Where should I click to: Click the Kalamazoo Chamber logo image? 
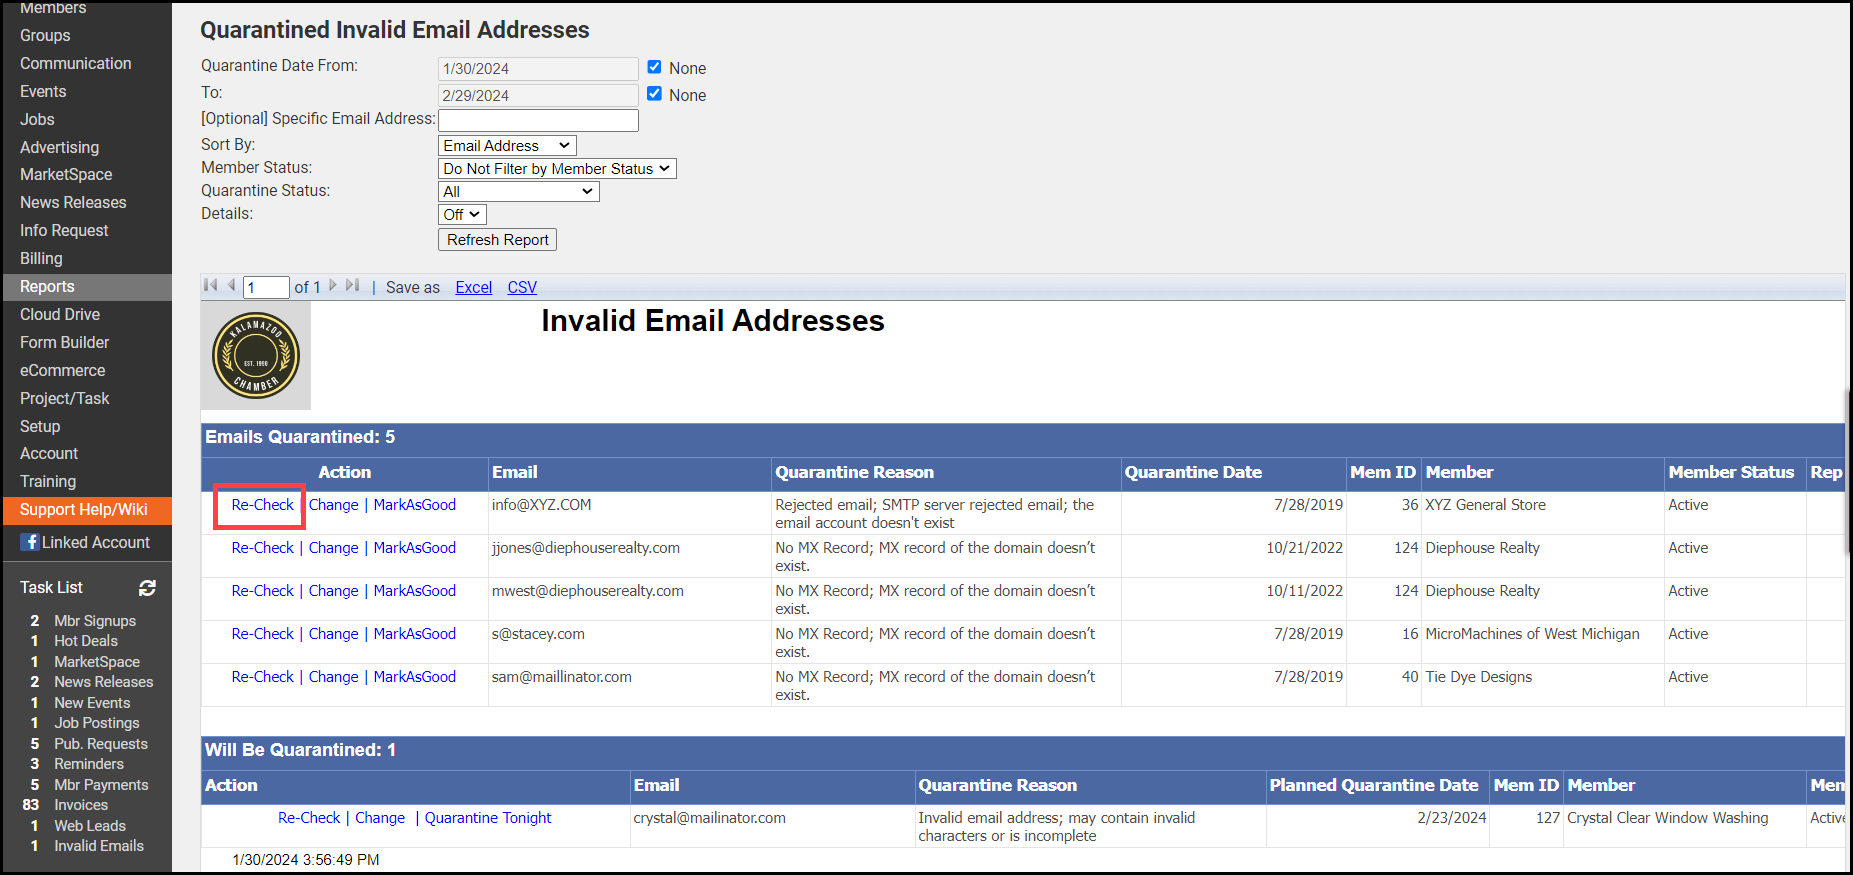(256, 356)
